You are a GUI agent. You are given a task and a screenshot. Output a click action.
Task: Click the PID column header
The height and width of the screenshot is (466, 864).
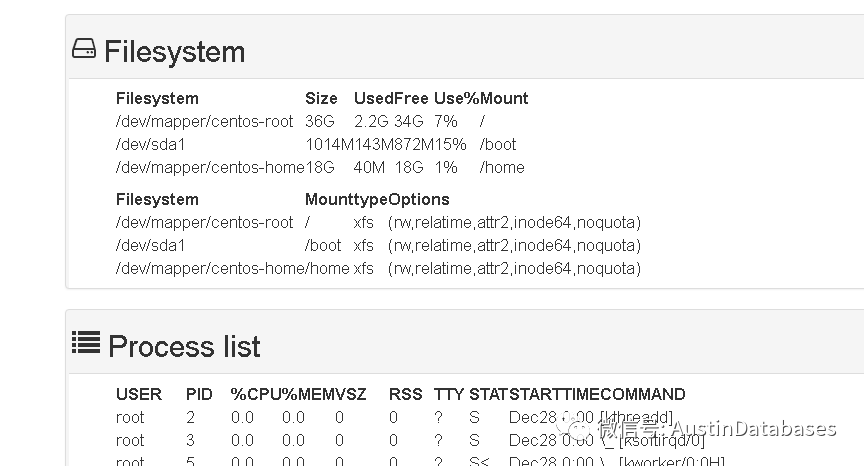(199, 394)
